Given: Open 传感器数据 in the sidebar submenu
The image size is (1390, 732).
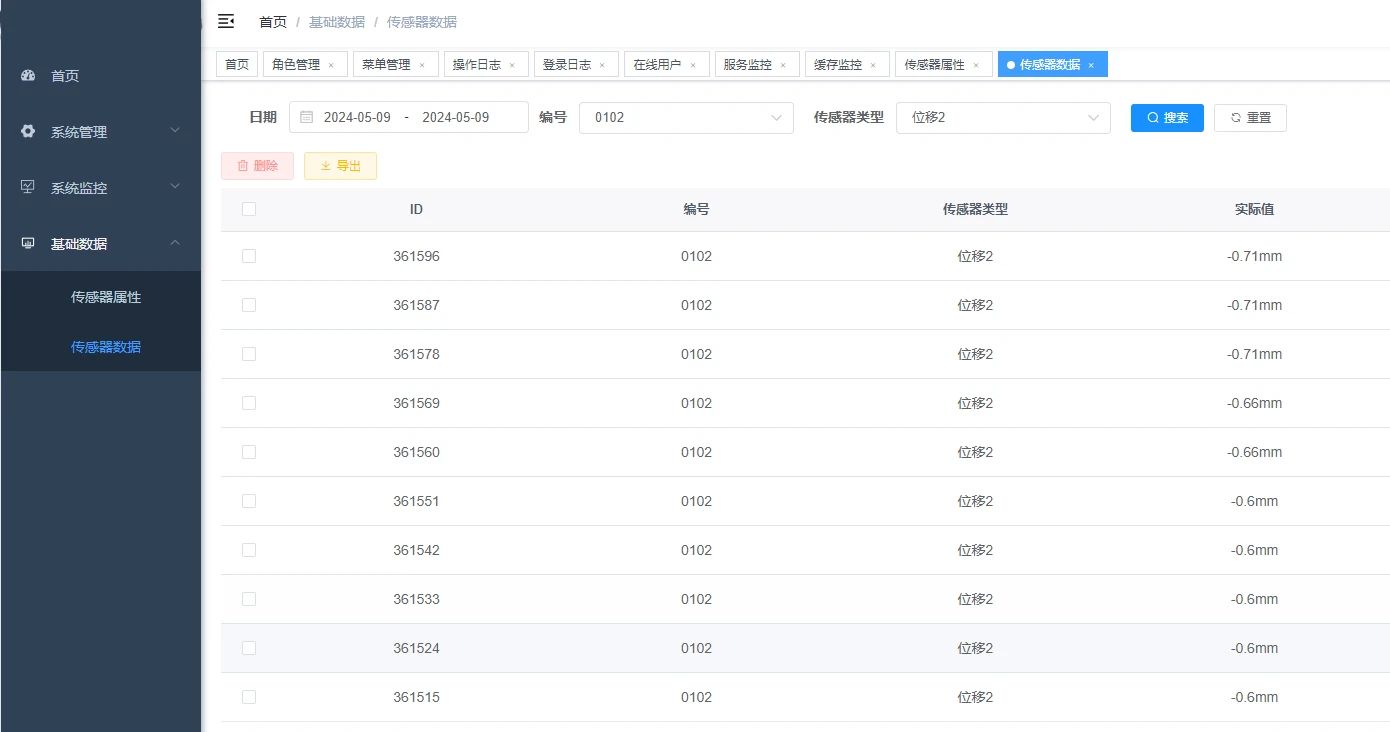Looking at the screenshot, I should [100, 347].
